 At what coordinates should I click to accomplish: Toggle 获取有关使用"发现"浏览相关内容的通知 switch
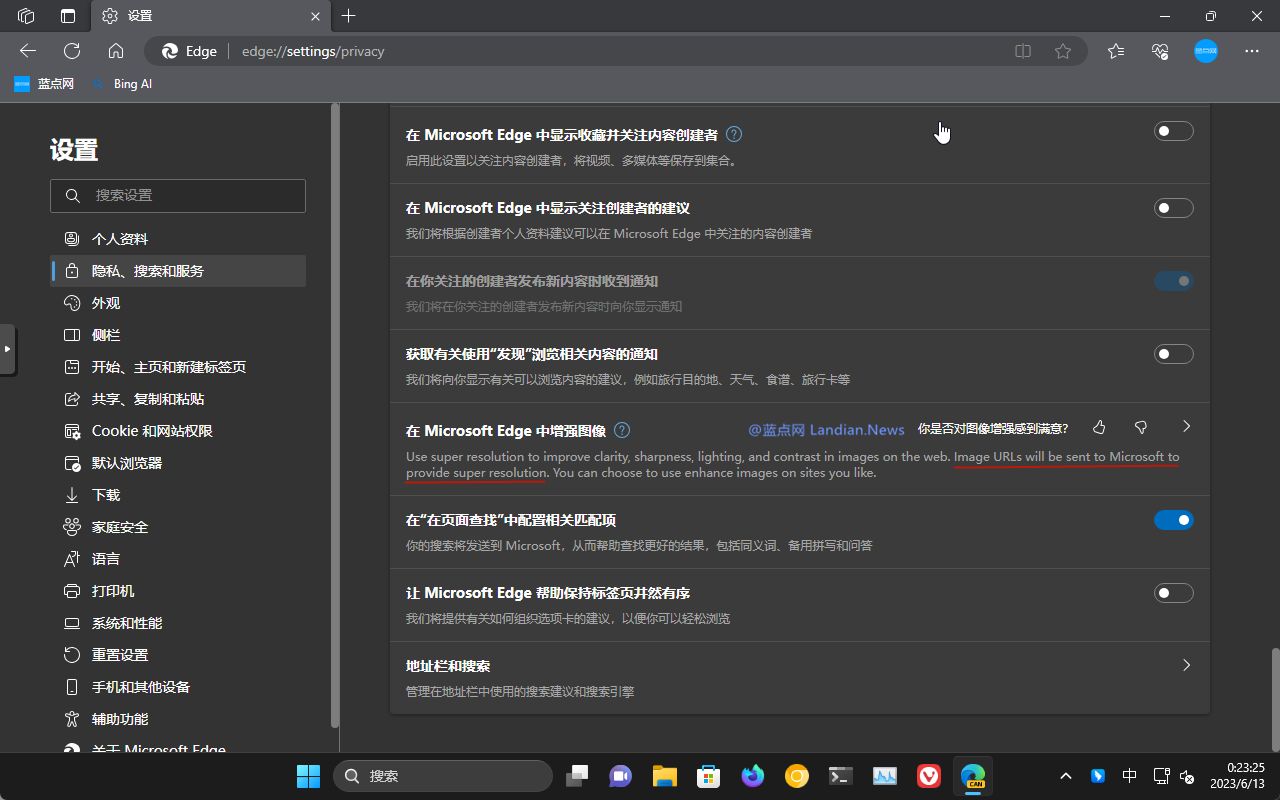1174,354
